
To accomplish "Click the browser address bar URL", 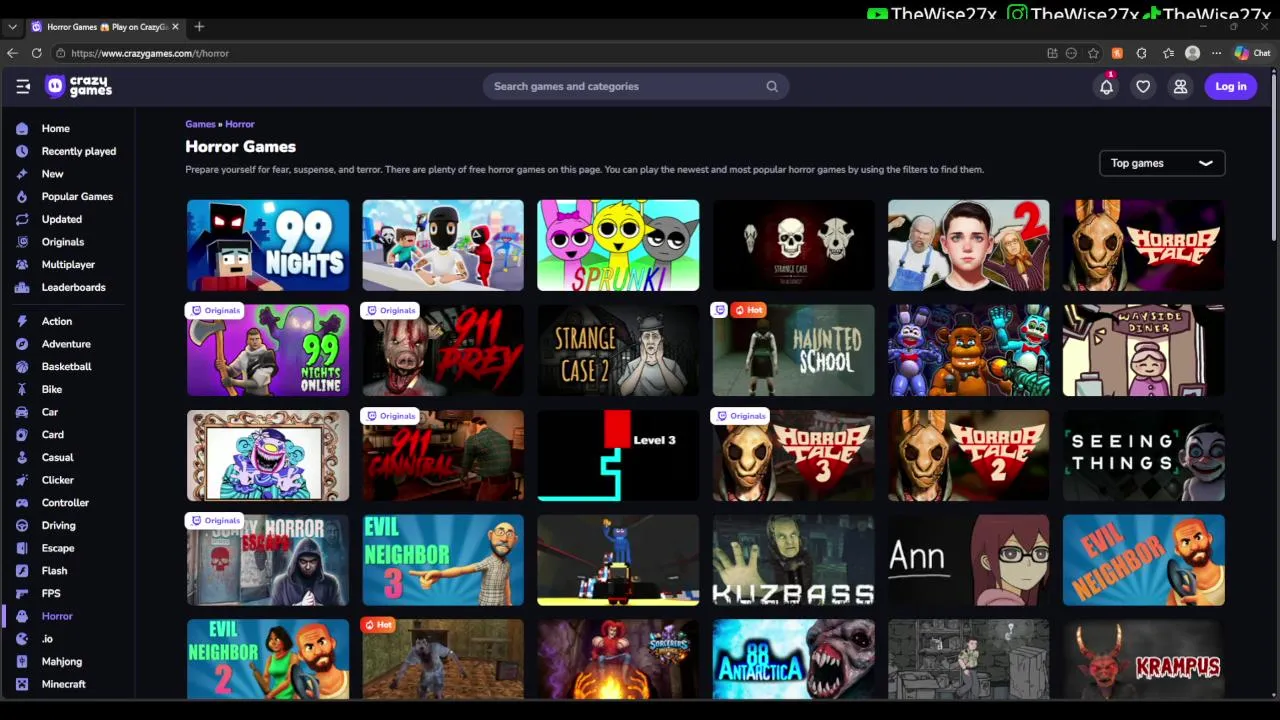I will coord(150,53).
